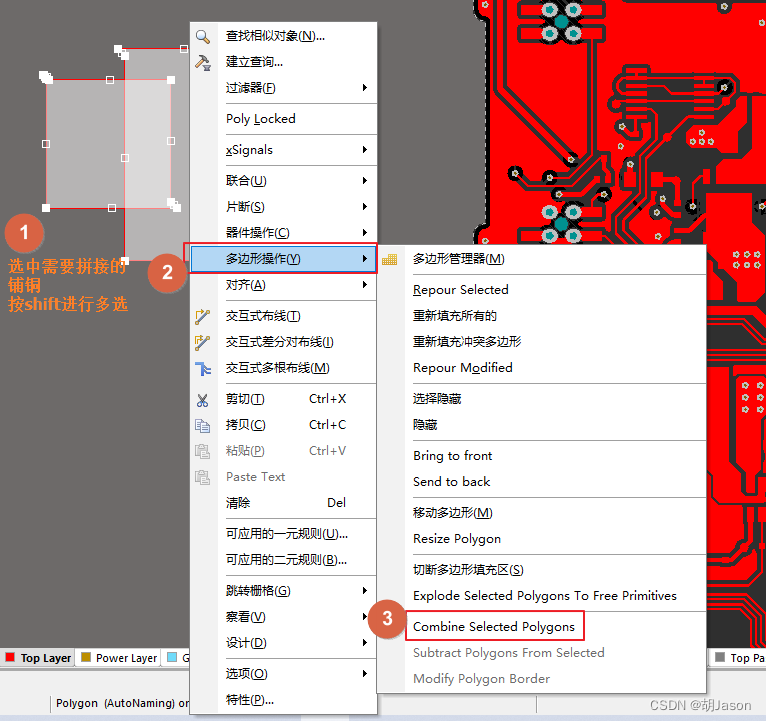
Task: Click the Paste Text clipboard icon
Action: (202, 477)
